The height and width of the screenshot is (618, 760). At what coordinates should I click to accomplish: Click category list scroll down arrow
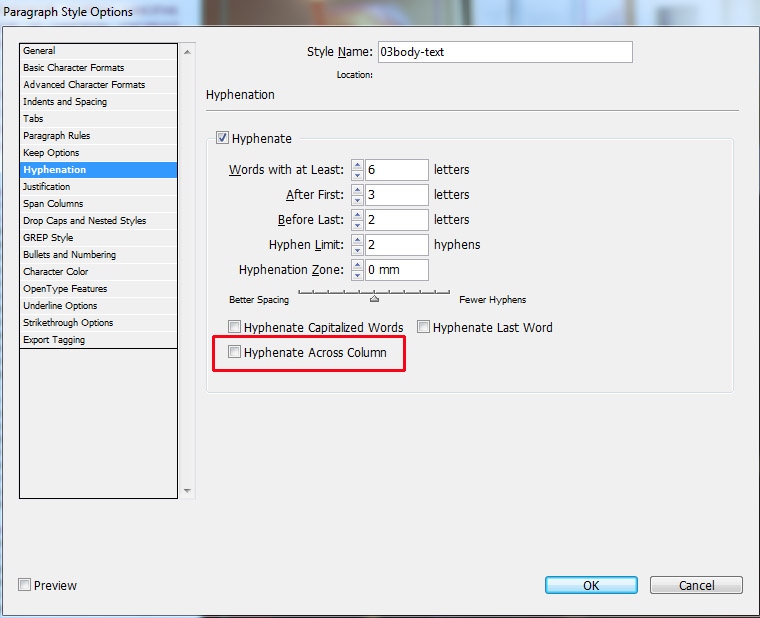187,491
